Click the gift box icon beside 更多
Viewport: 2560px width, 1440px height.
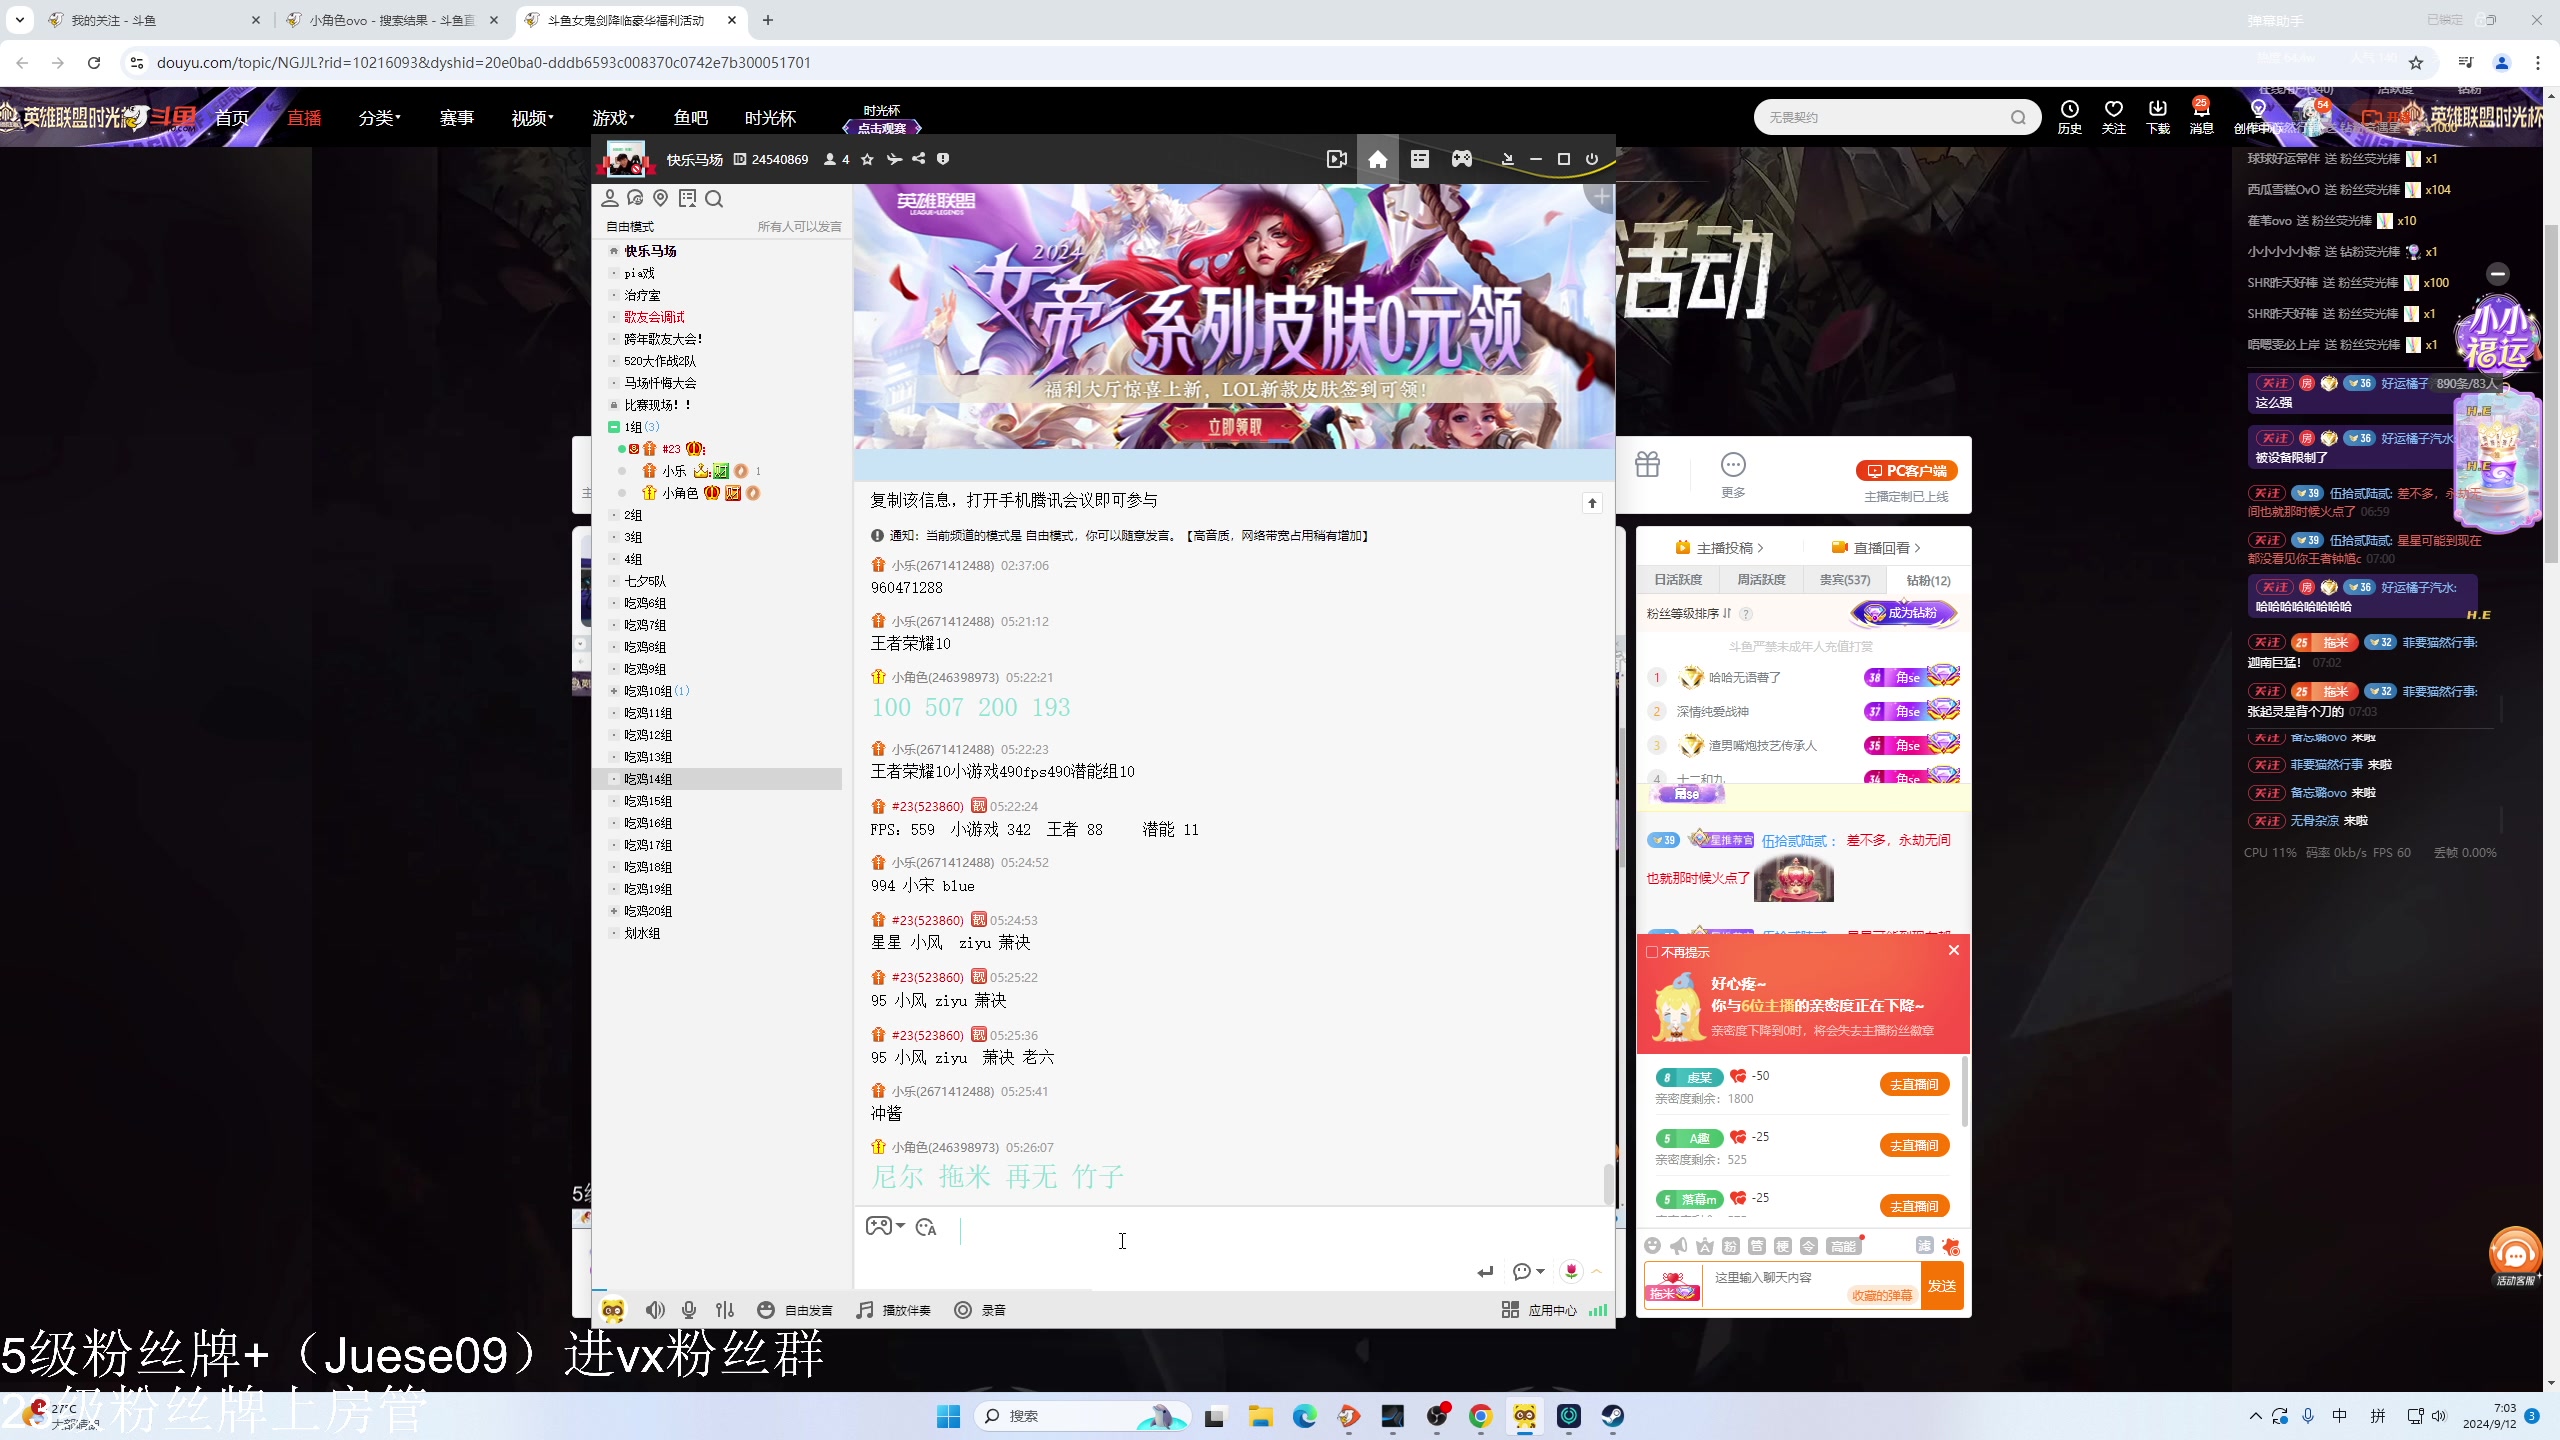click(x=1647, y=465)
